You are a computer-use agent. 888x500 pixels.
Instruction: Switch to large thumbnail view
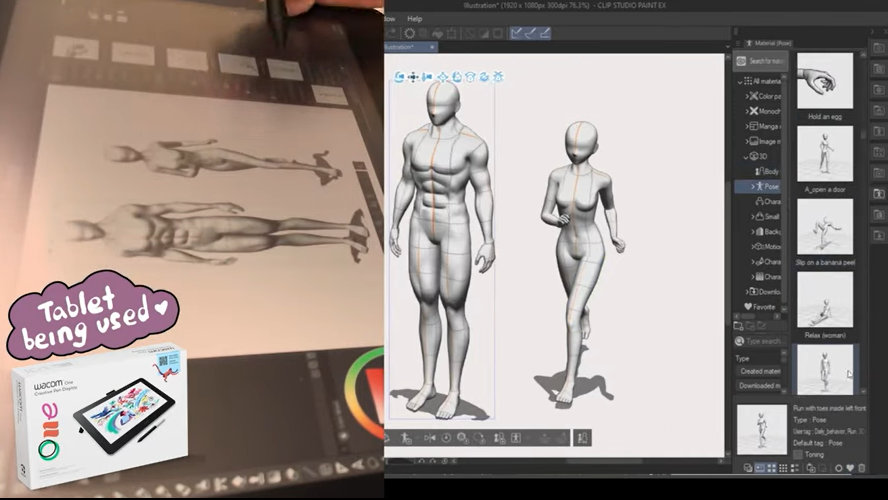(760, 468)
